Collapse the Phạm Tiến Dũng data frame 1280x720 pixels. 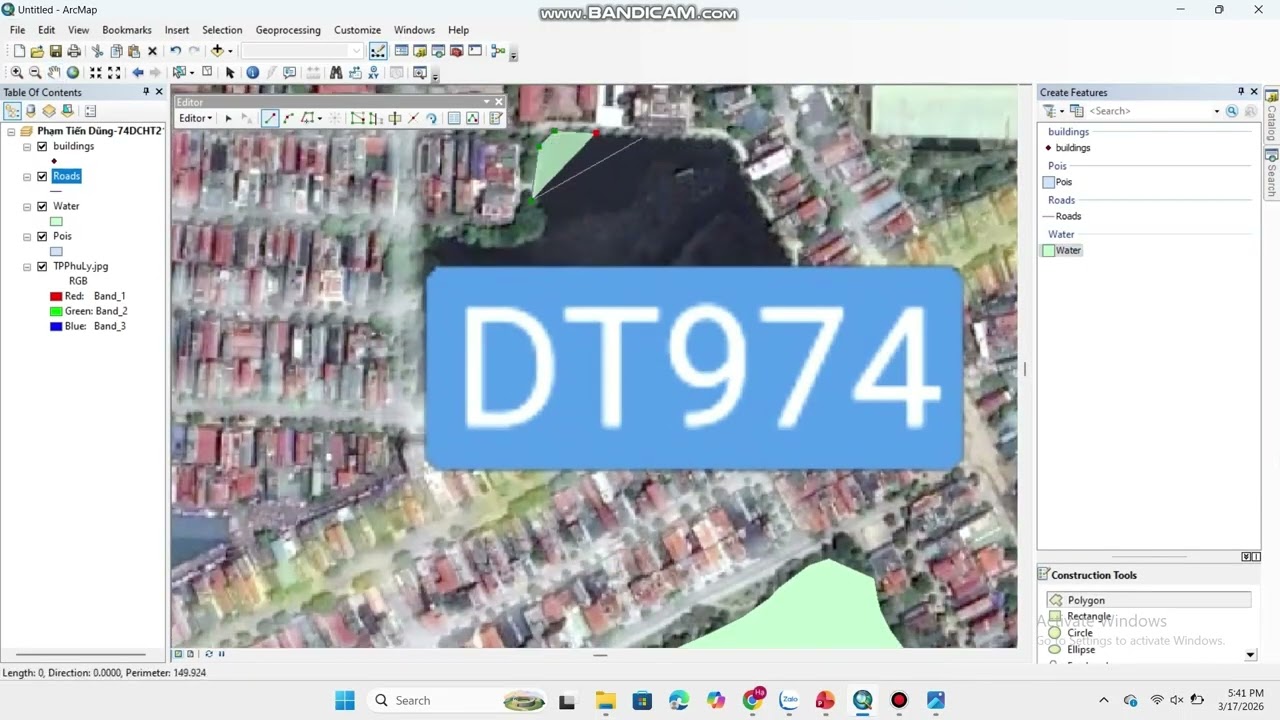tap(11, 131)
